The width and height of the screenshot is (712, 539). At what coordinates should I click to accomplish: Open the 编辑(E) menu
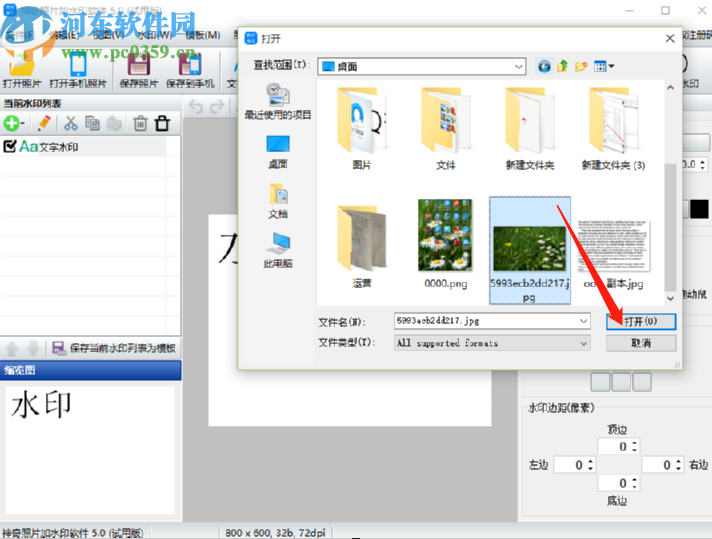(64, 35)
